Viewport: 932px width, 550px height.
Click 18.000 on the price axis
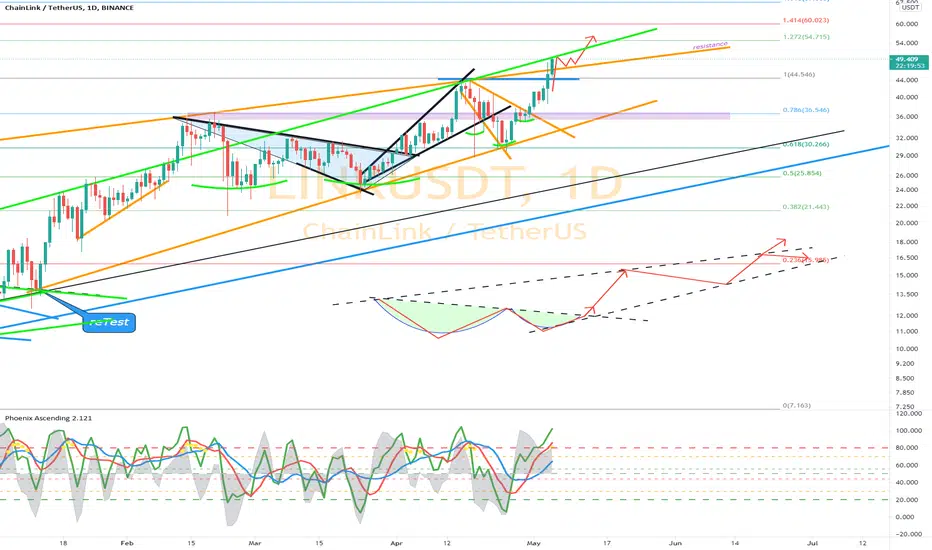click(x=908, y=242)
